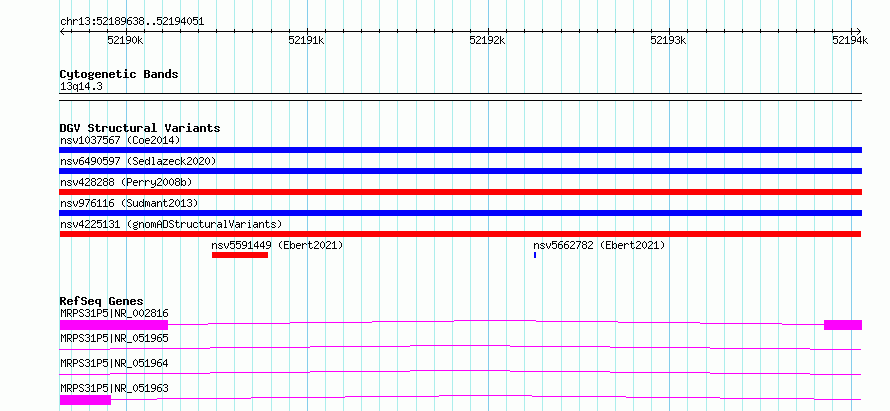Click the 52190k ruler tick label
This screenshot has width=890, height=411.
pos(125,40)
